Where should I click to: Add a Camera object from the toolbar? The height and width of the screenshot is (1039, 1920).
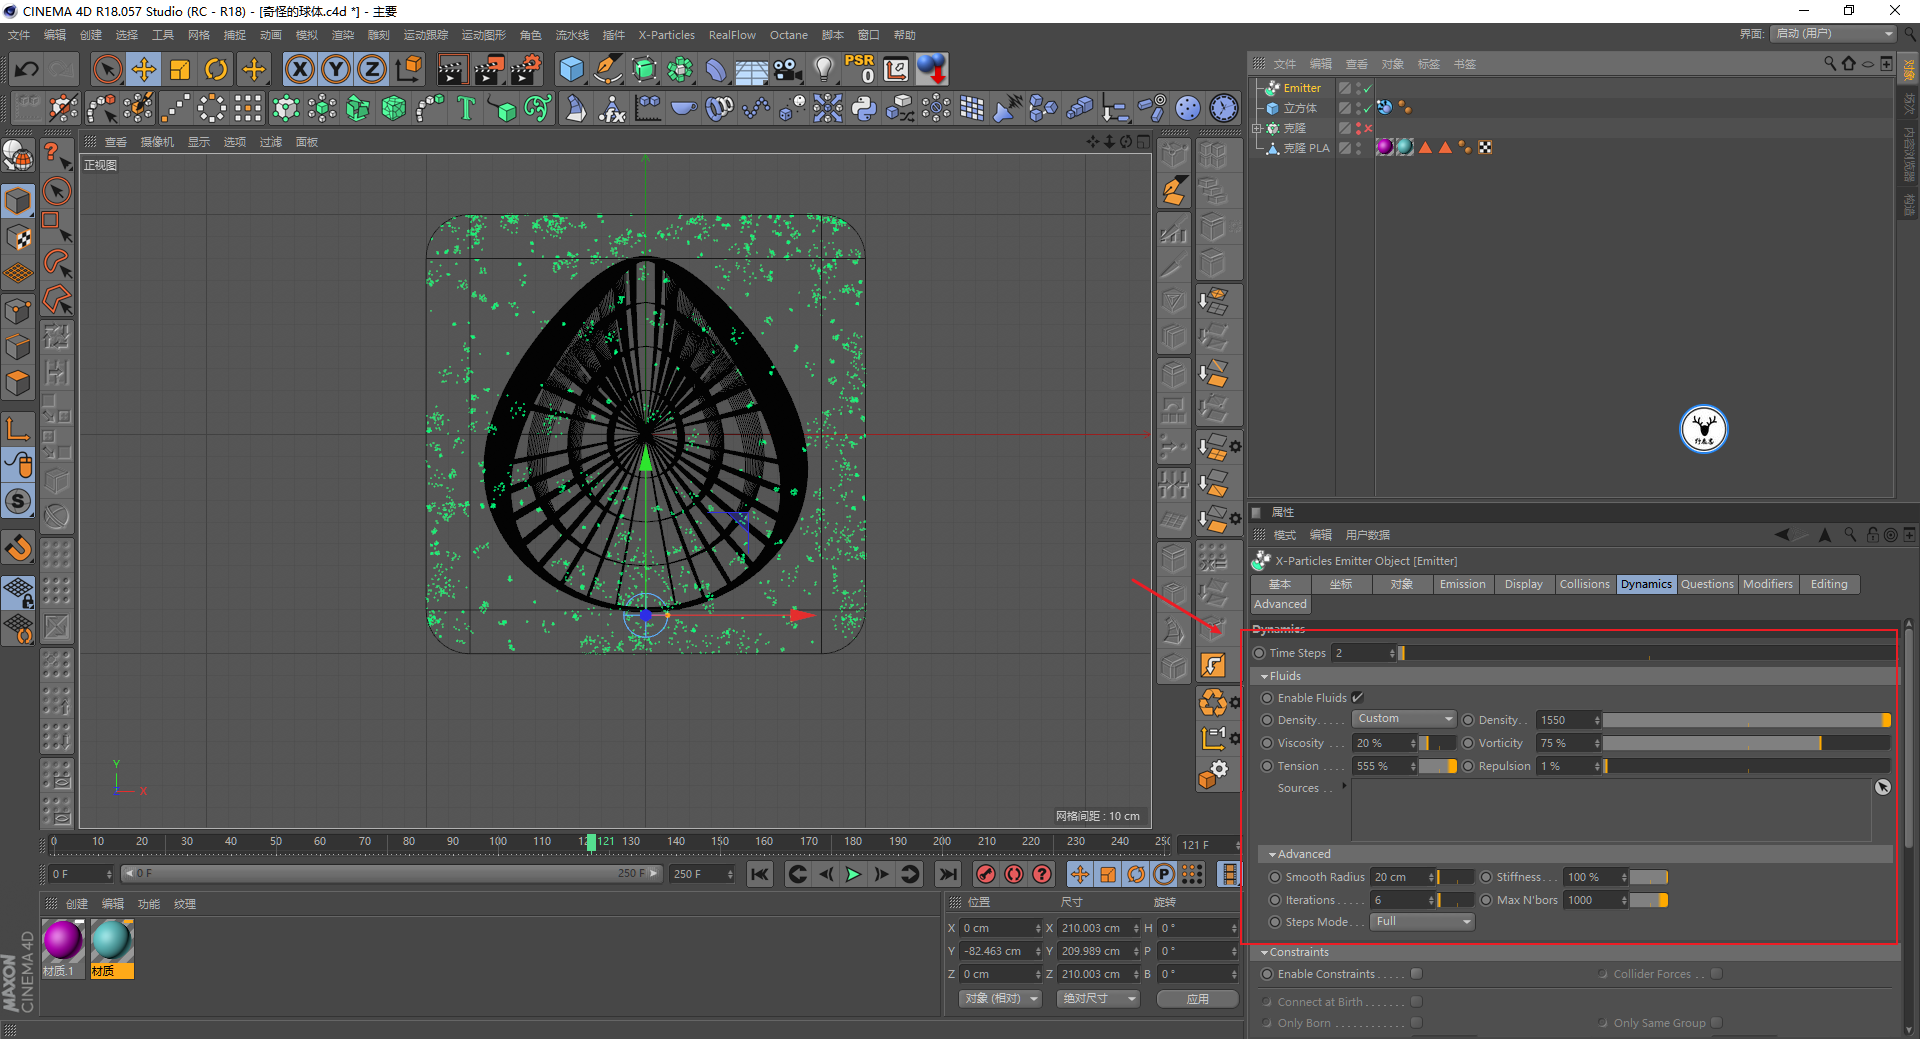pyautogui.click(x=788, y=69)
